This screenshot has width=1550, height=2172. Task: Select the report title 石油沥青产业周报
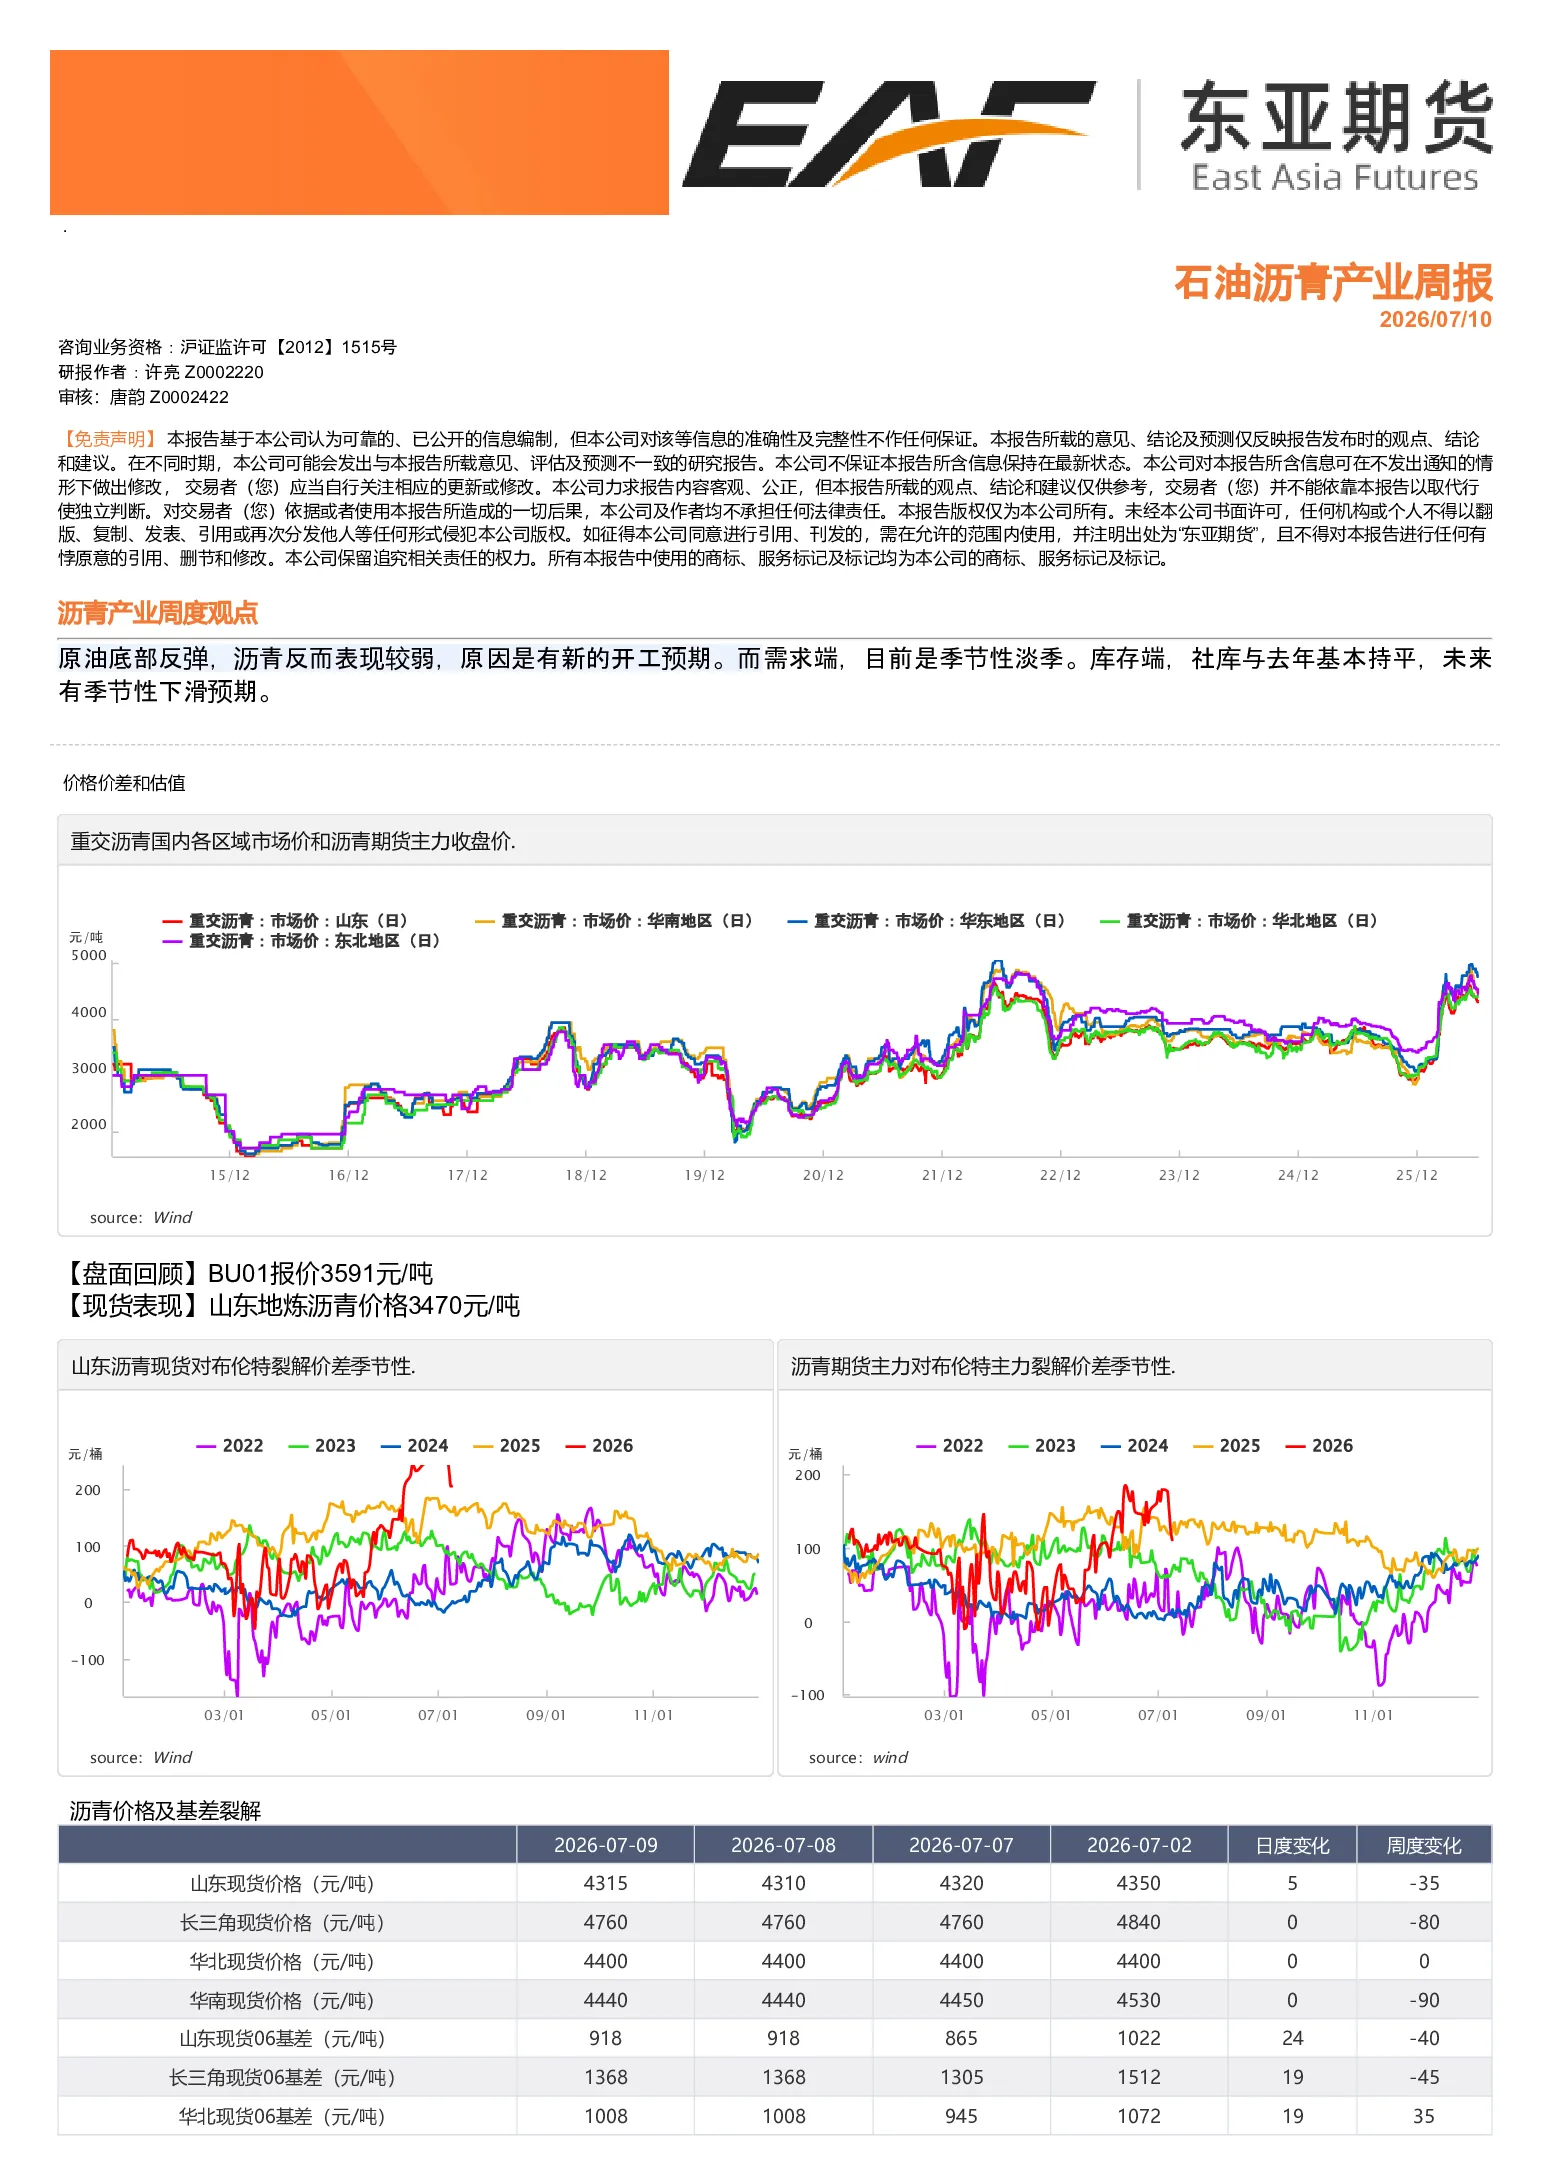[1333, 283]
